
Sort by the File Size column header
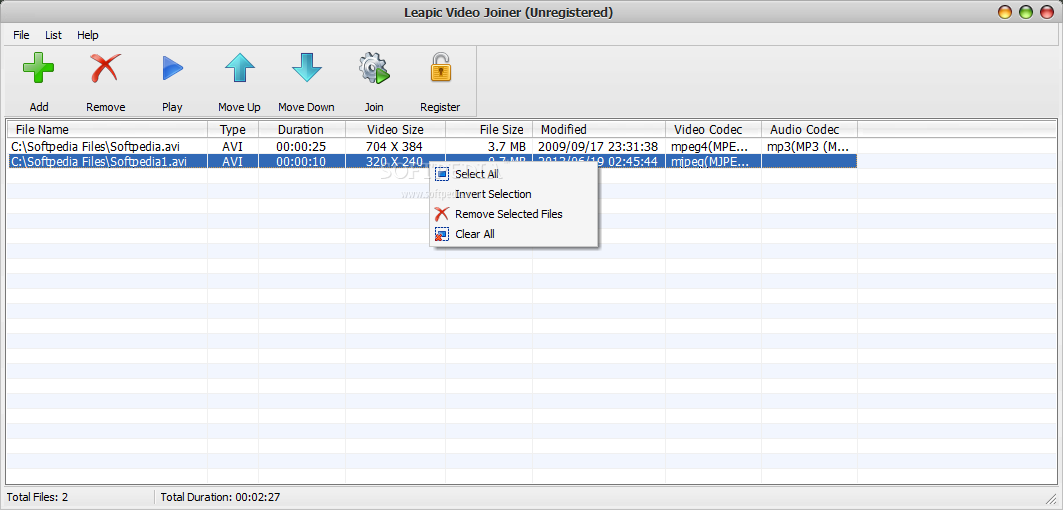pyautogui.click(x=489, y=130)
